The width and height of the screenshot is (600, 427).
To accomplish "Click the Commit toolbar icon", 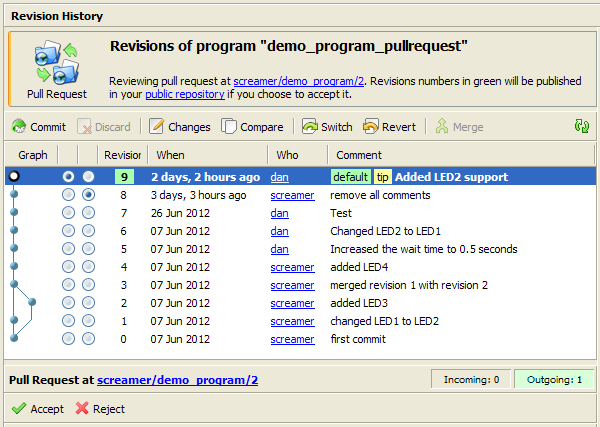I will (x=20, y=127).
